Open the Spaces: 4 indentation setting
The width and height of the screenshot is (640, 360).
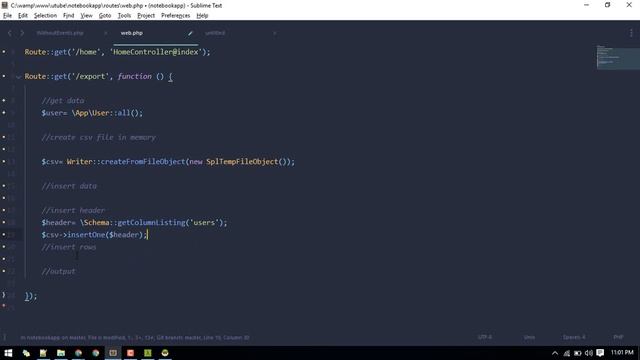pos(574,337)
